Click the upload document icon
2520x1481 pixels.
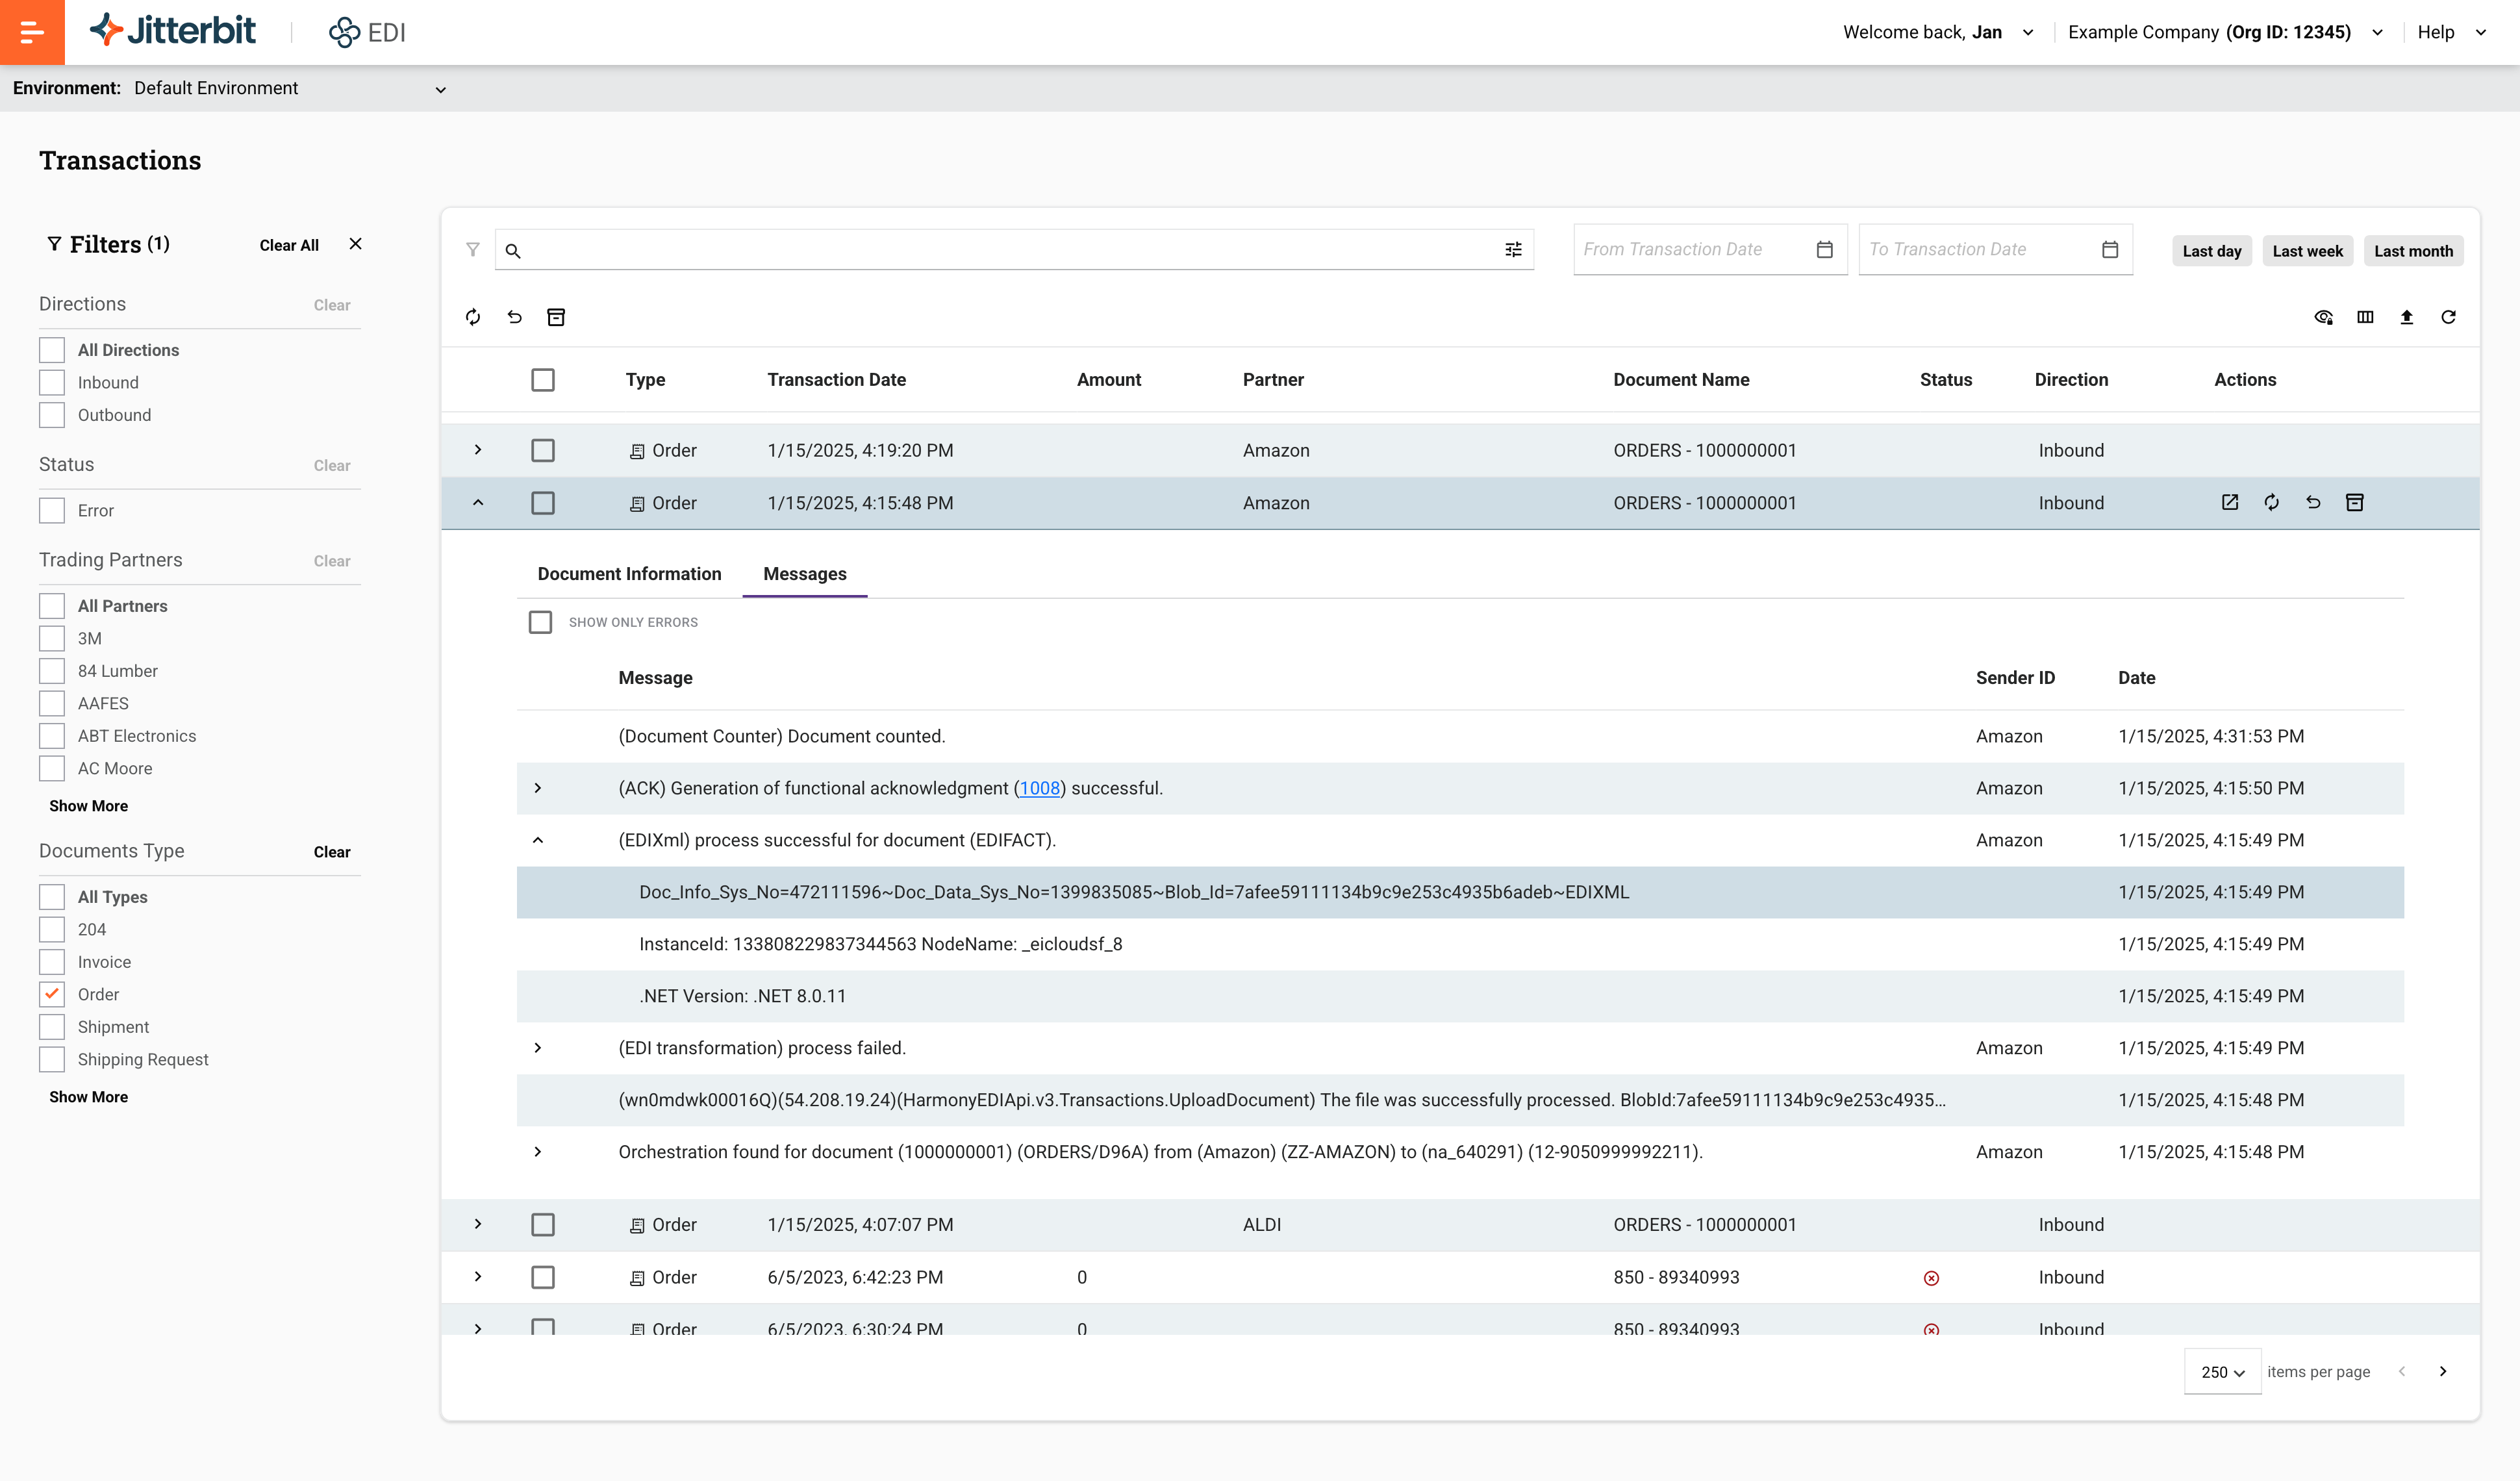tap(2407, 317)
